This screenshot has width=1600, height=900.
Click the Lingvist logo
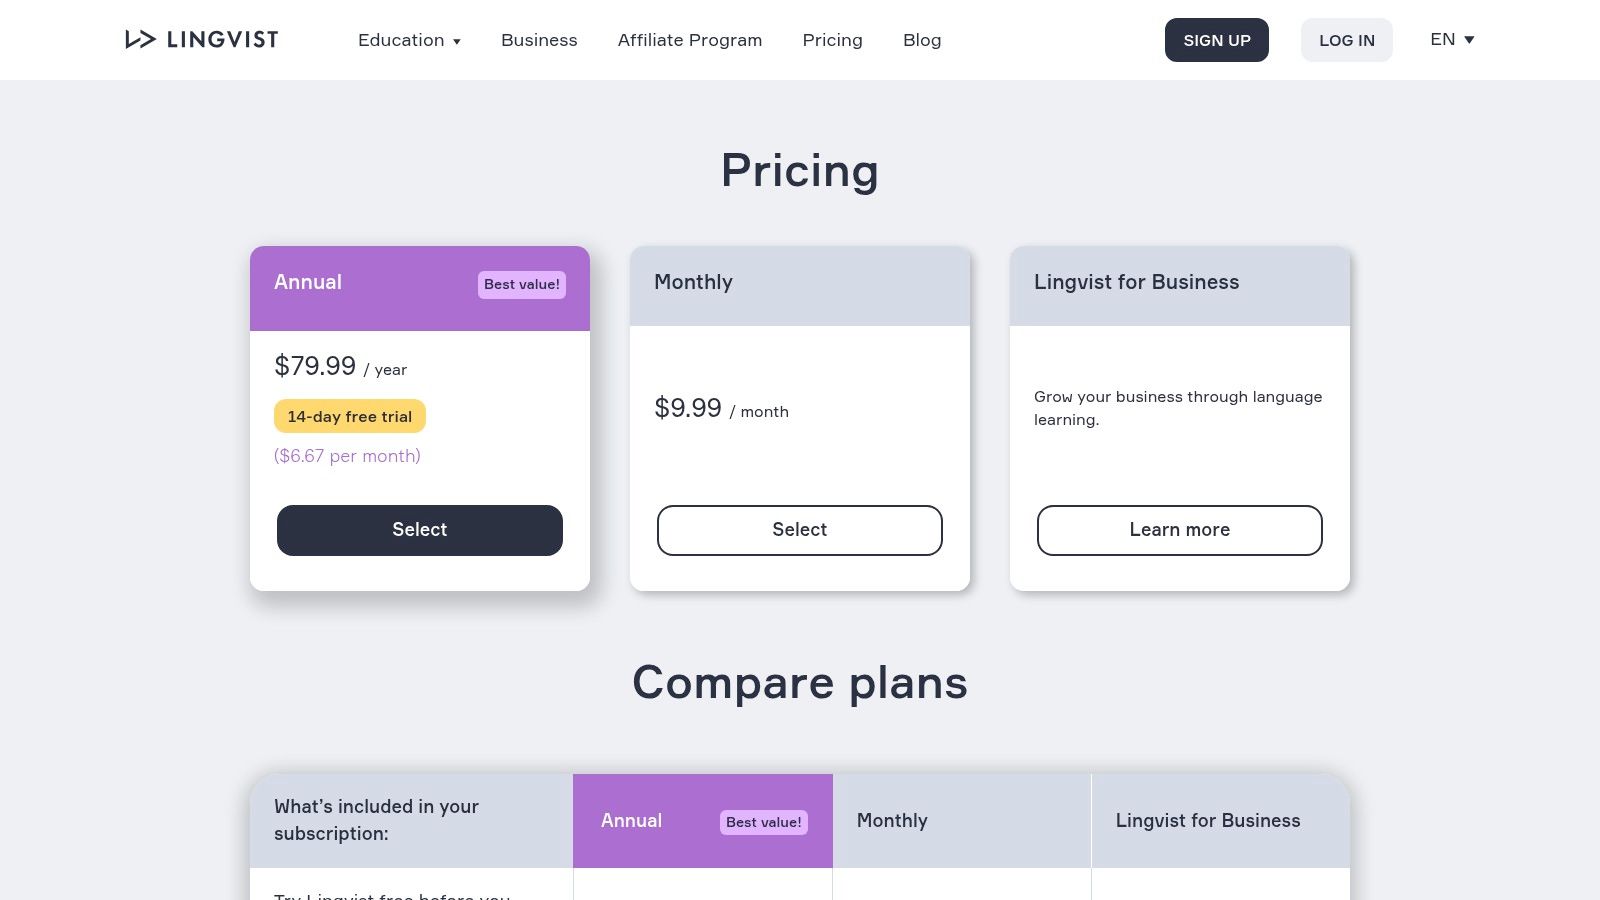[200, 39]
